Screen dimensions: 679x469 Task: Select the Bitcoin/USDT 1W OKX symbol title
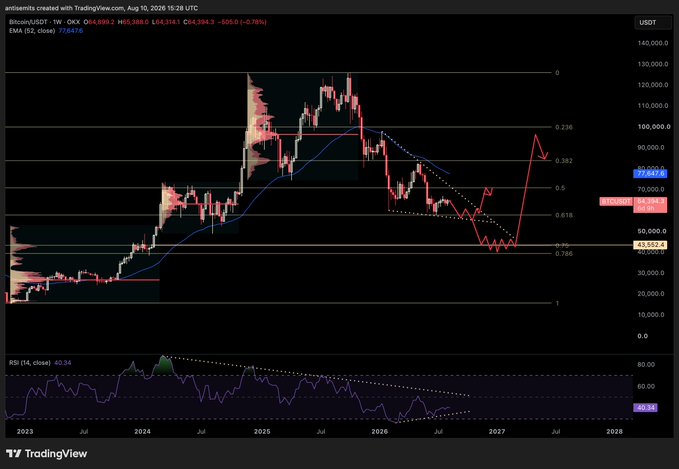click(45, 22)
